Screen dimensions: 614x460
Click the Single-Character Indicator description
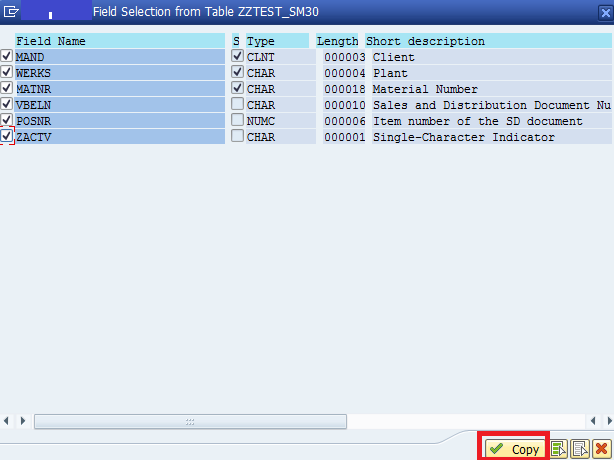coord(464,137)
